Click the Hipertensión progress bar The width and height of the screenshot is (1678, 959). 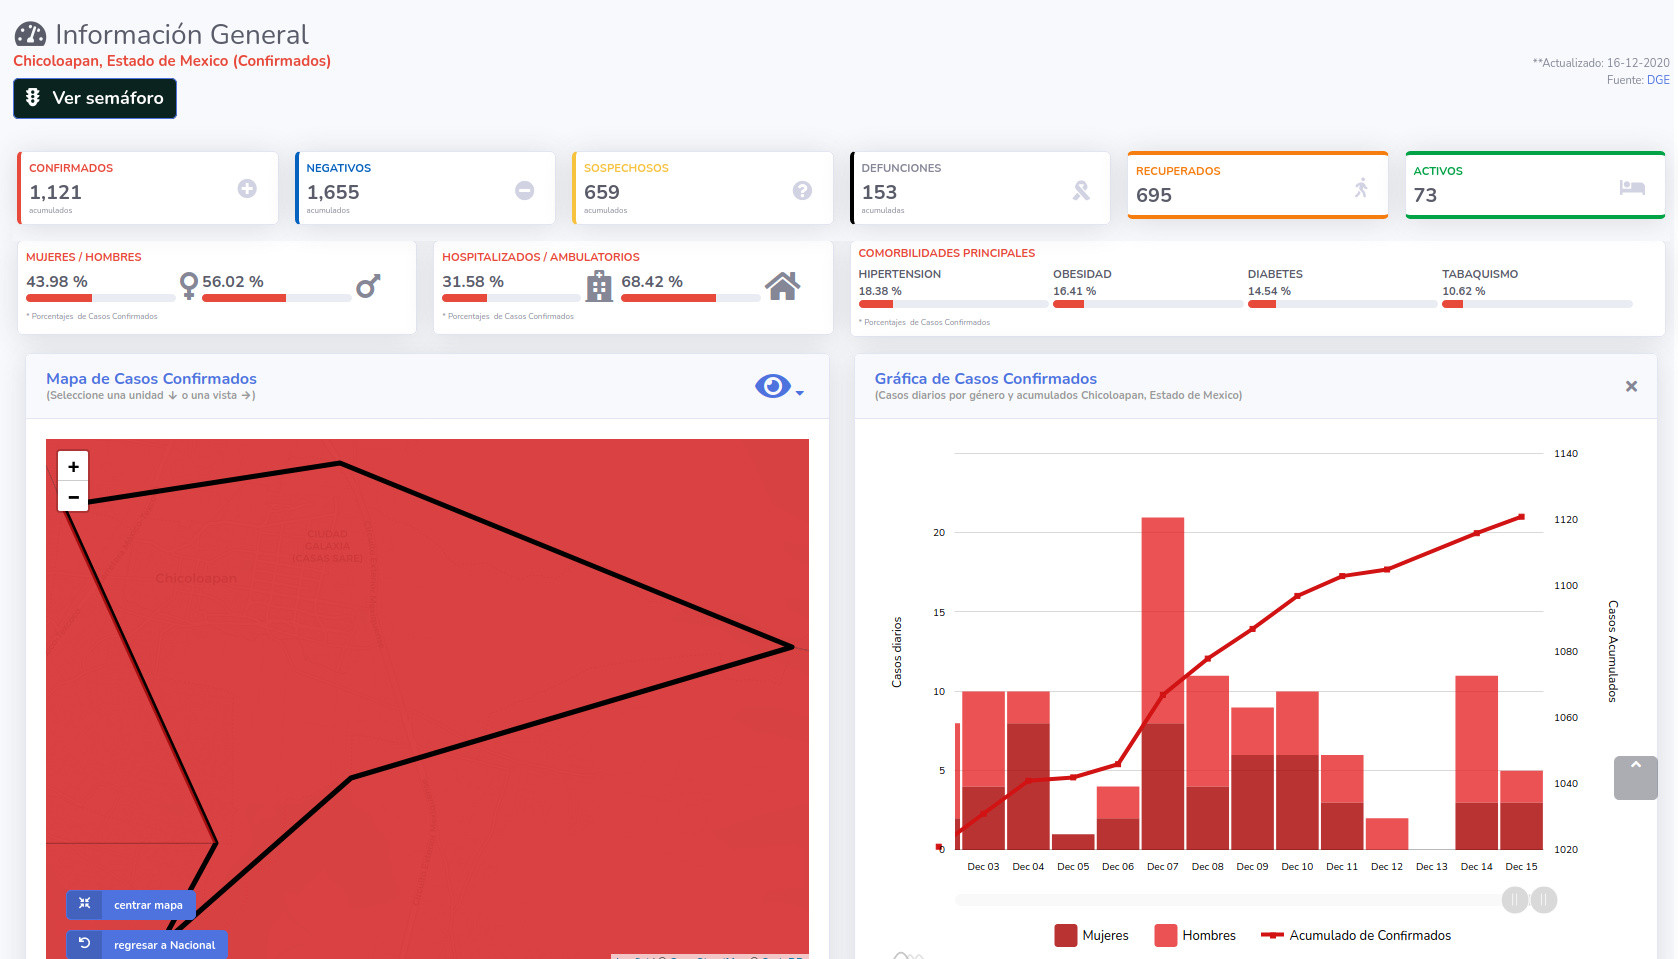click(x=952, y=304)
